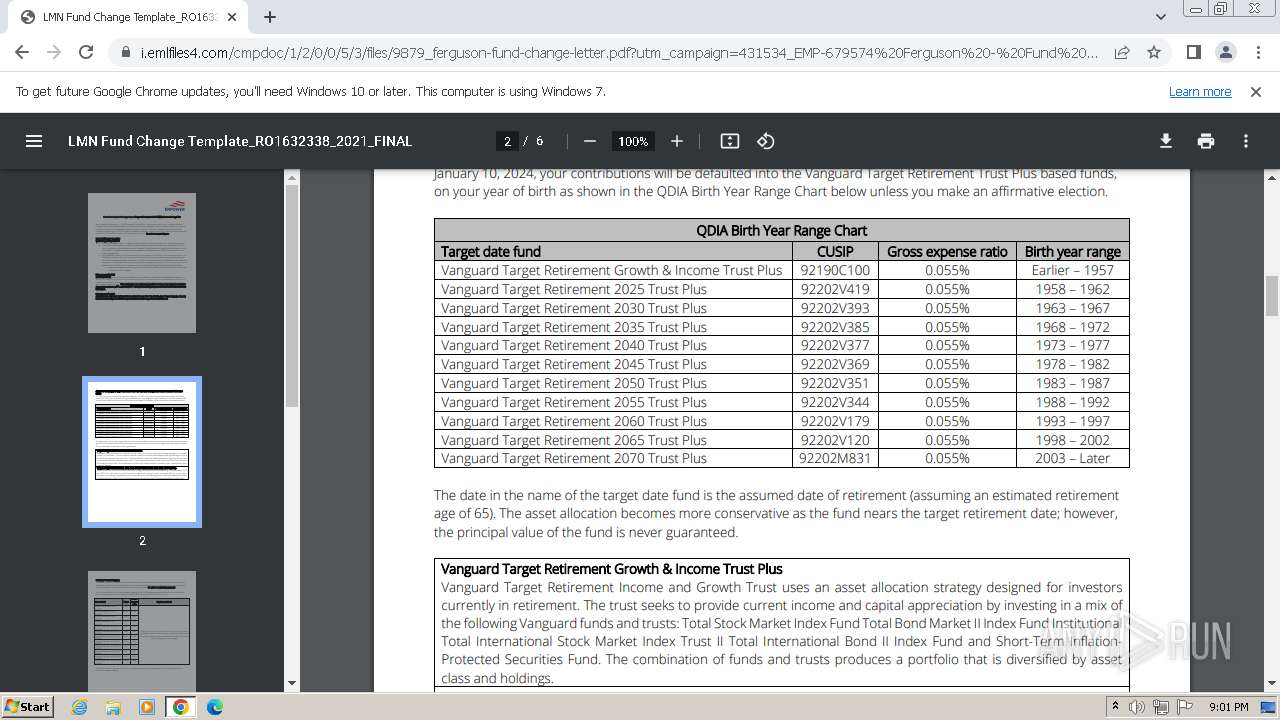Image resolution: width=1280 pixels, height=720 pixels.
Task: Click the Birth year range column header
Action: [1072, 252]
